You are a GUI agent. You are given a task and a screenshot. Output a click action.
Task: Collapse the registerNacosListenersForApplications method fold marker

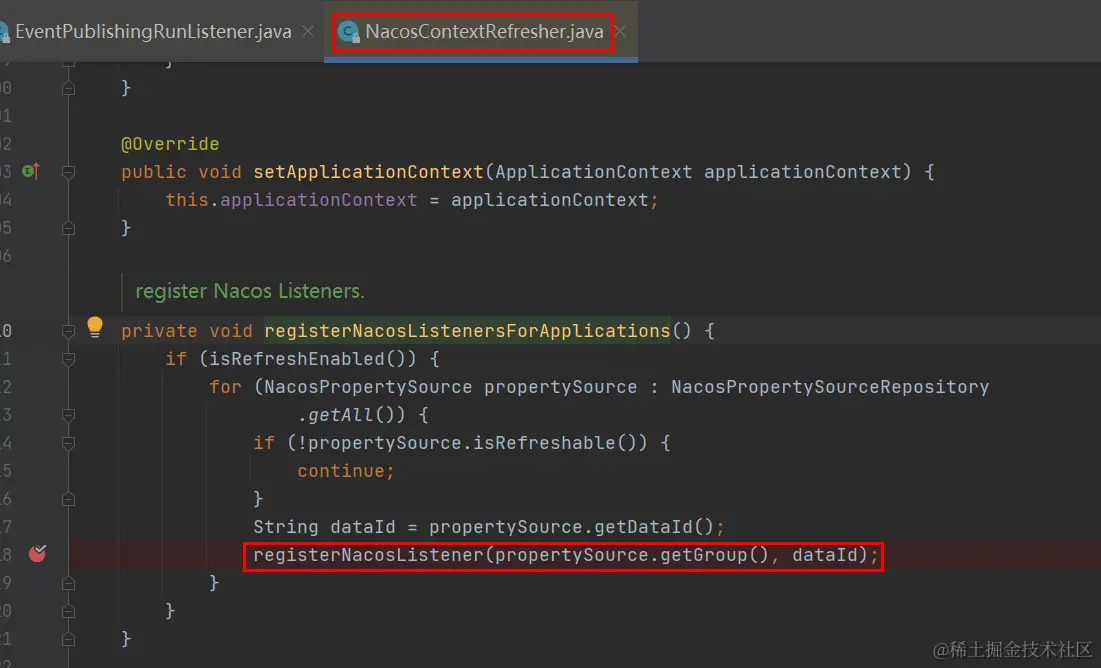coord(68,331)
